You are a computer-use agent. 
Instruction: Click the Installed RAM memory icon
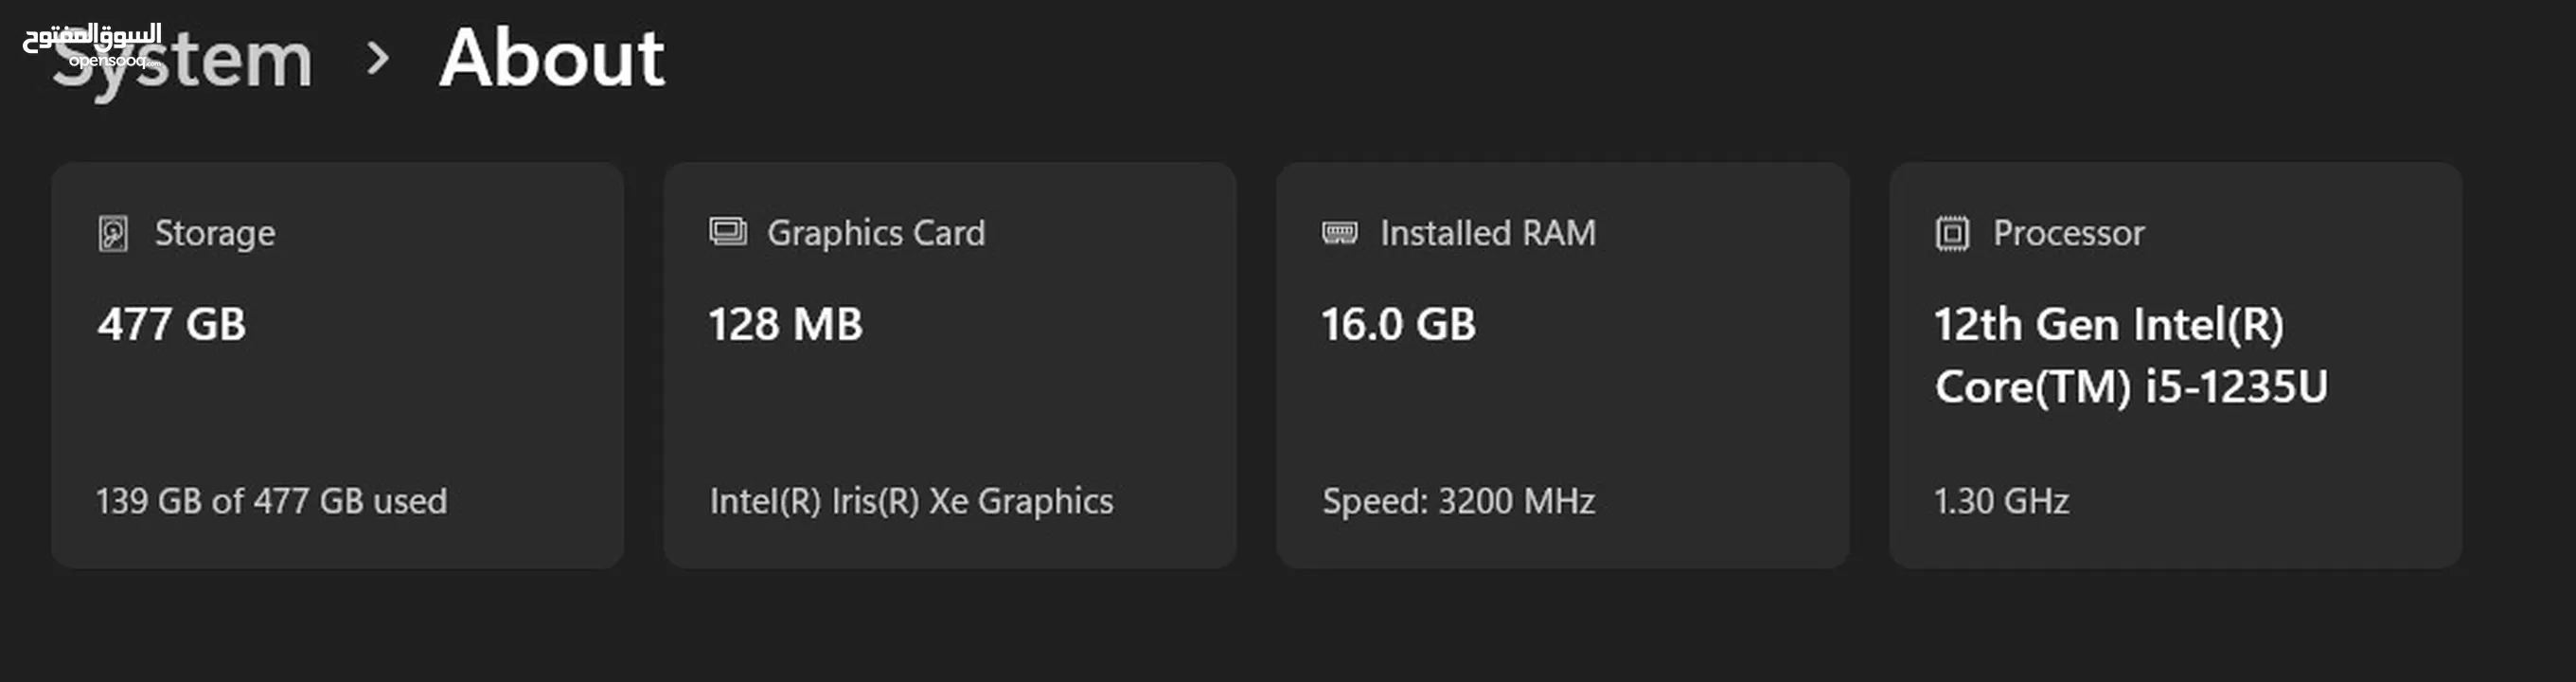1339,233
